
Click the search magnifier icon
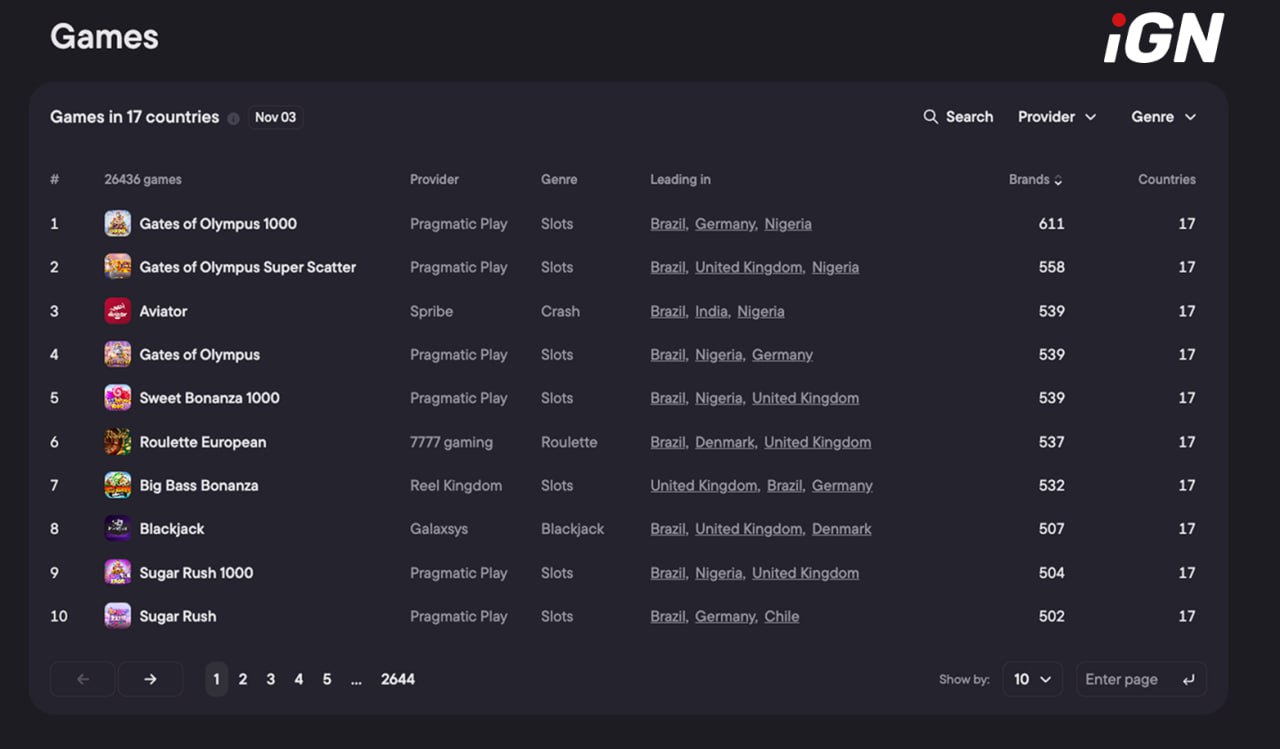click(930, 117)
